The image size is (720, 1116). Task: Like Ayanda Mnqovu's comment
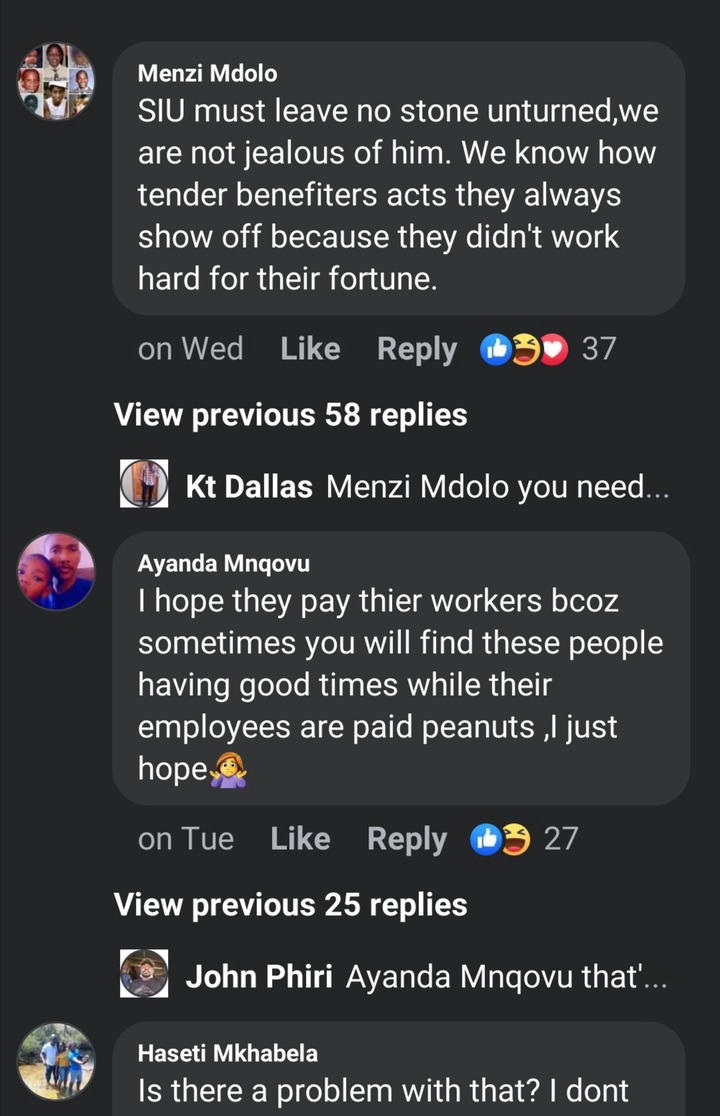coord(300,839)
